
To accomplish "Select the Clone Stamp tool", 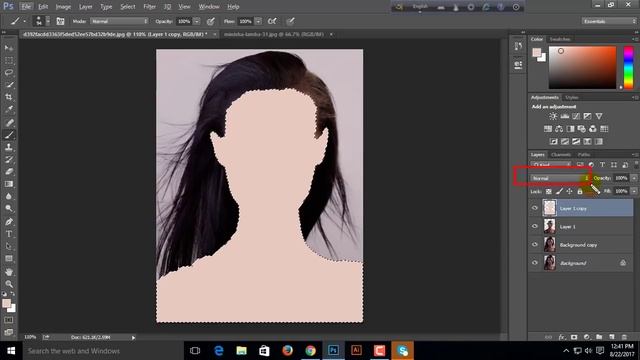I will [9, 147].
